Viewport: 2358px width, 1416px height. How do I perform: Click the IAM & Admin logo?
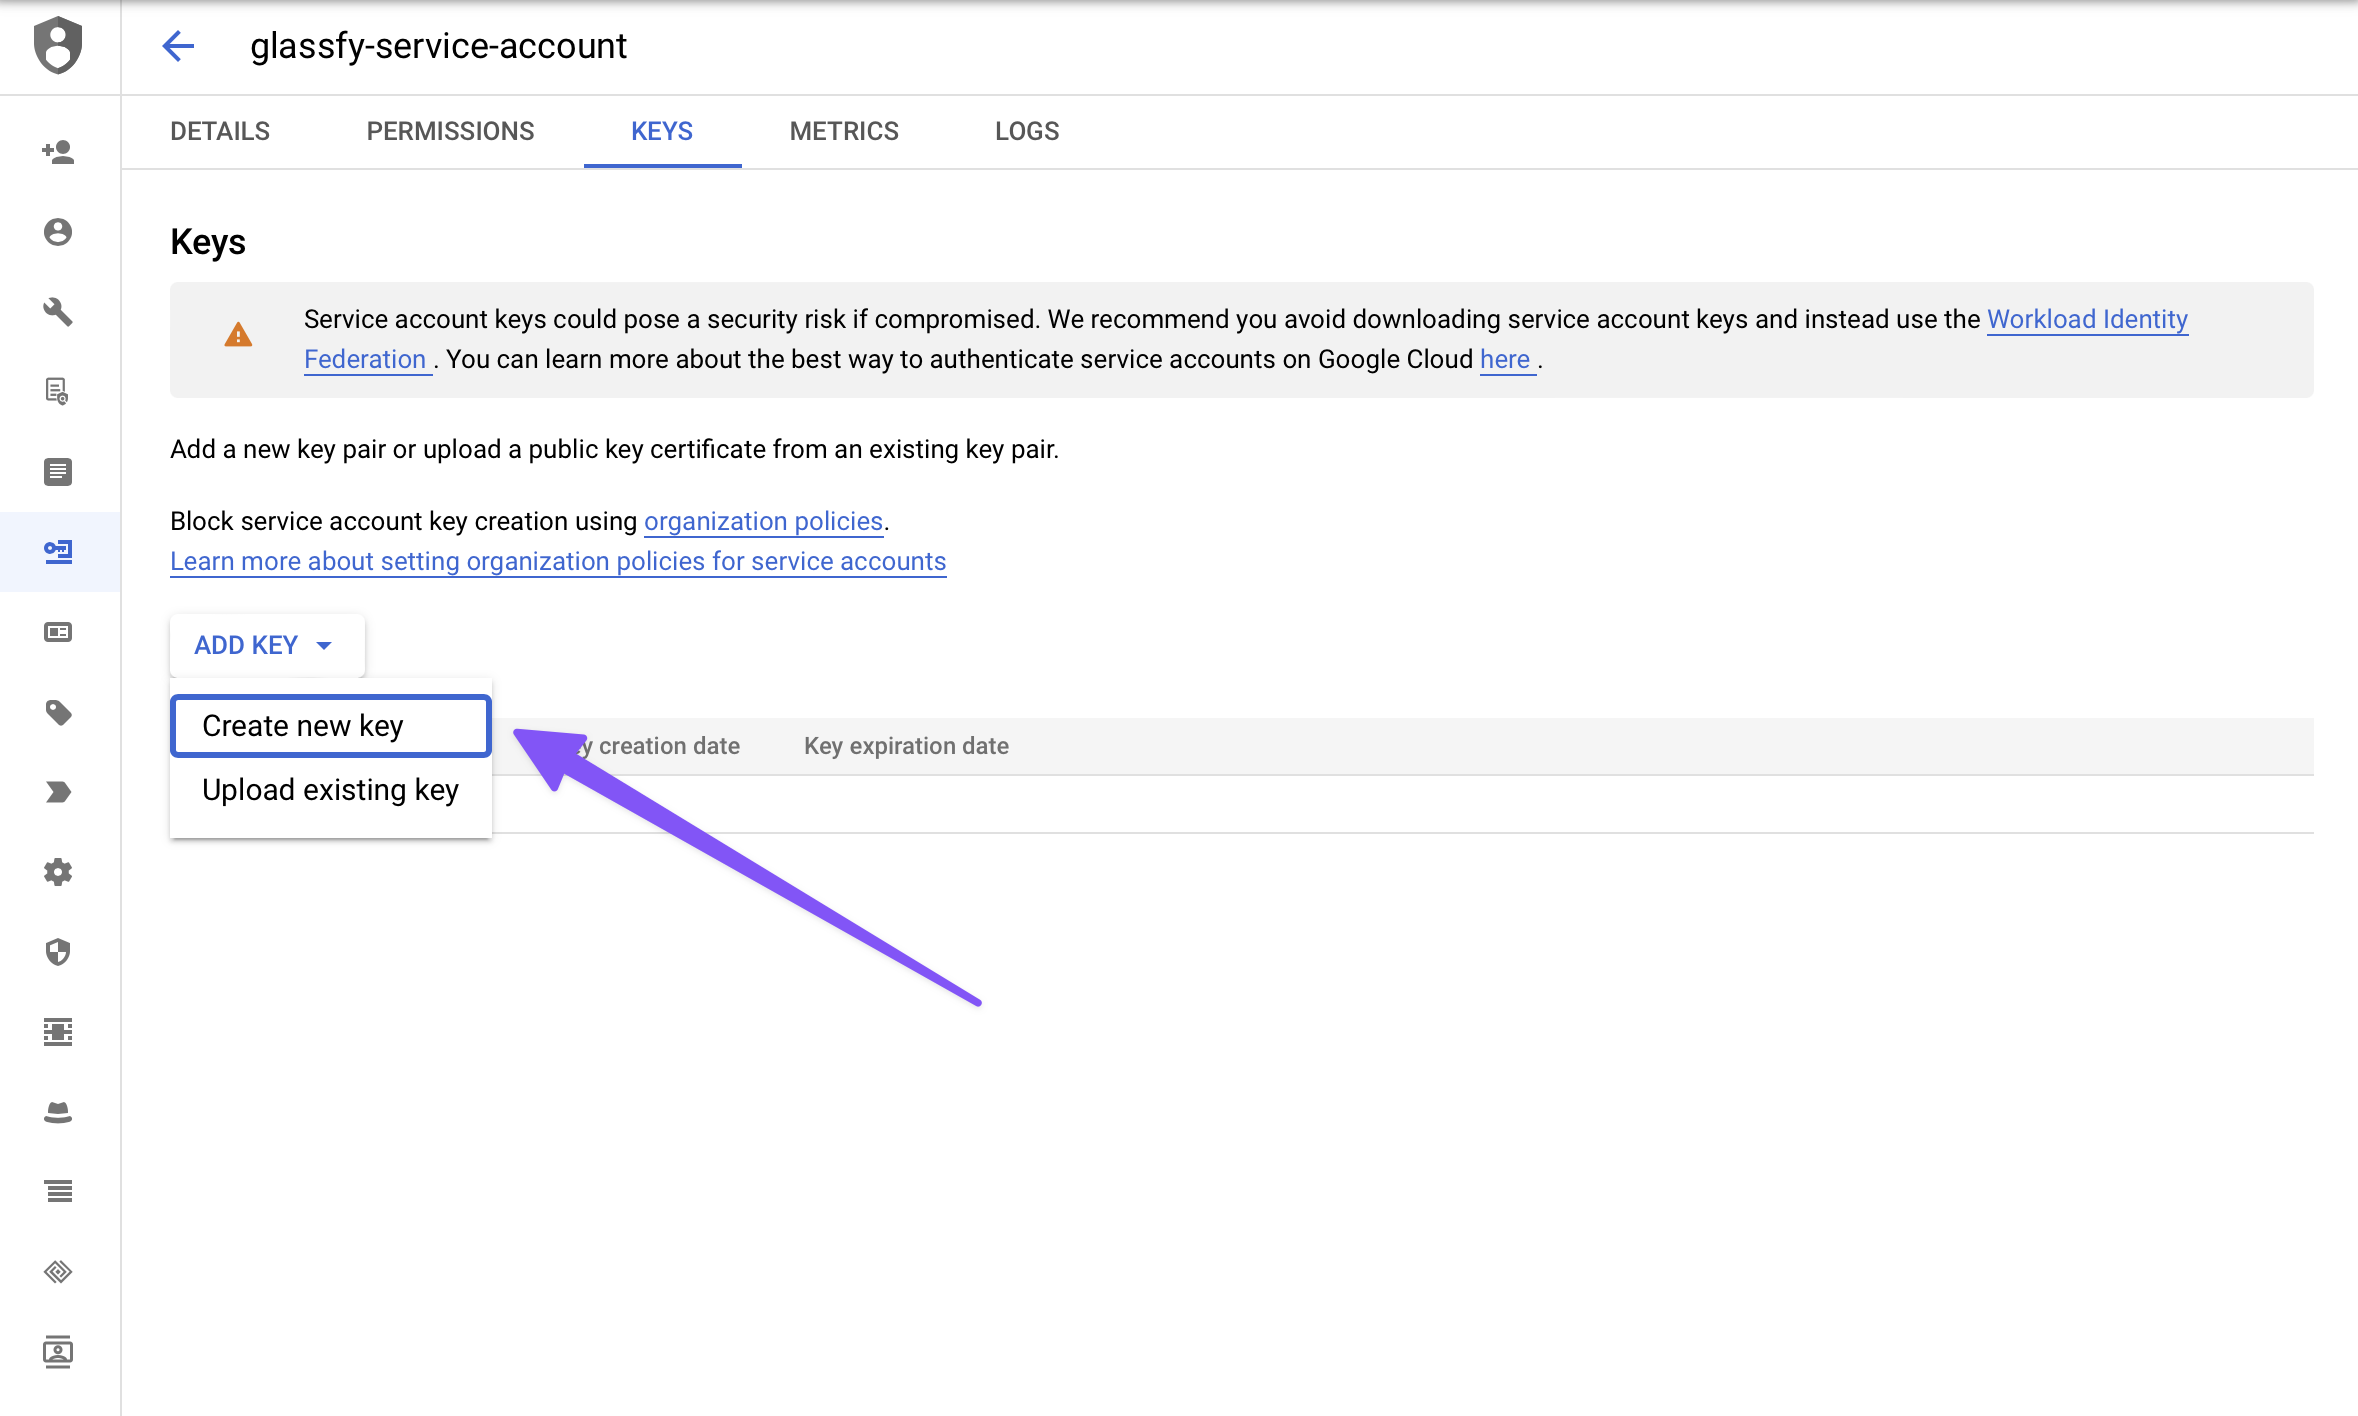coord(58,46)
